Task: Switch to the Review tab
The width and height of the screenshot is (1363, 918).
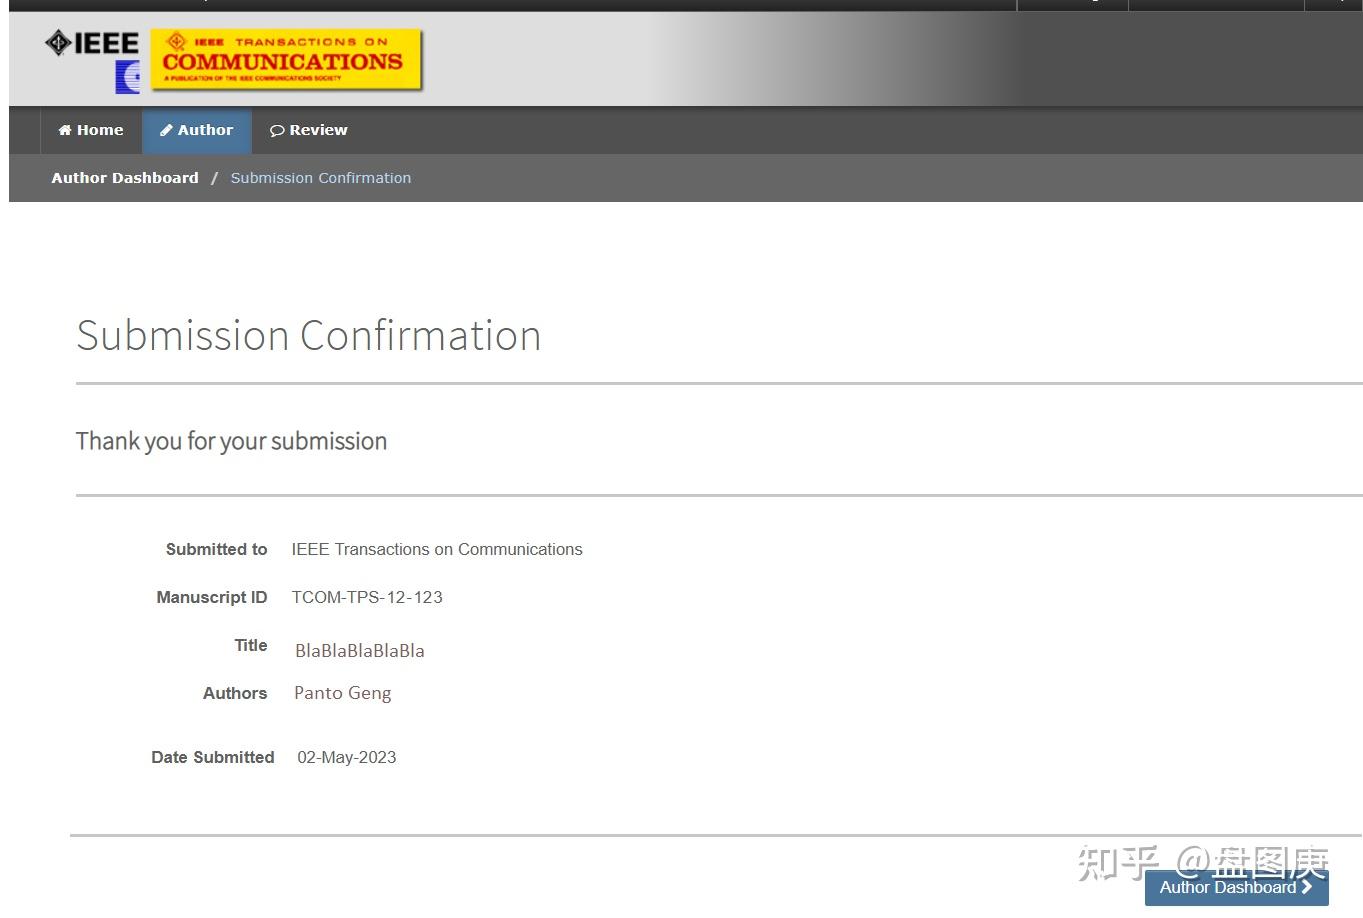Action: pyautogui.click(x=308, y=130)
